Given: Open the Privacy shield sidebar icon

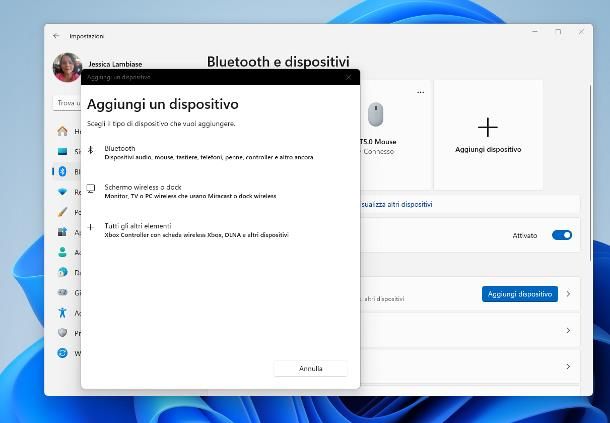Looking at the screenshot, I should click(62, 333).
